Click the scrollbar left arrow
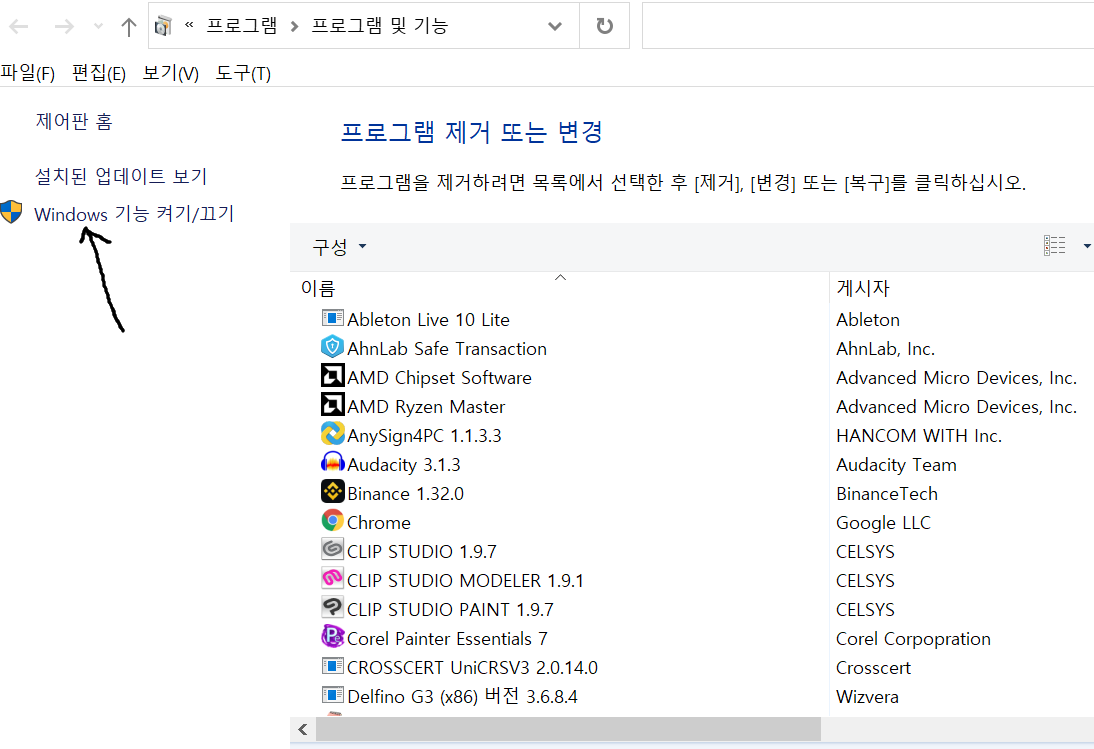Screen dimensions: 1094x749 [x=303, y=729]
